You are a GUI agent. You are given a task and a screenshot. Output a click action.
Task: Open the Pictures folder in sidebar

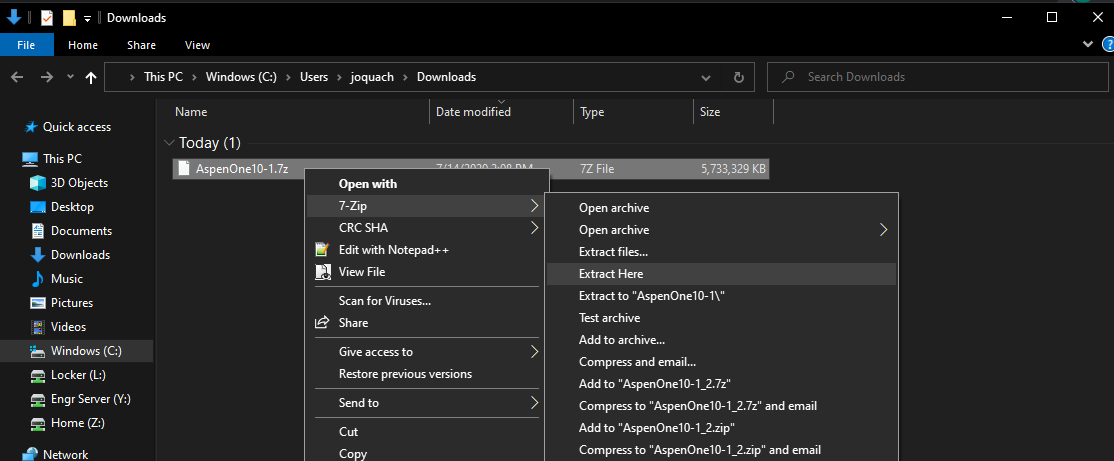point(71,303)
